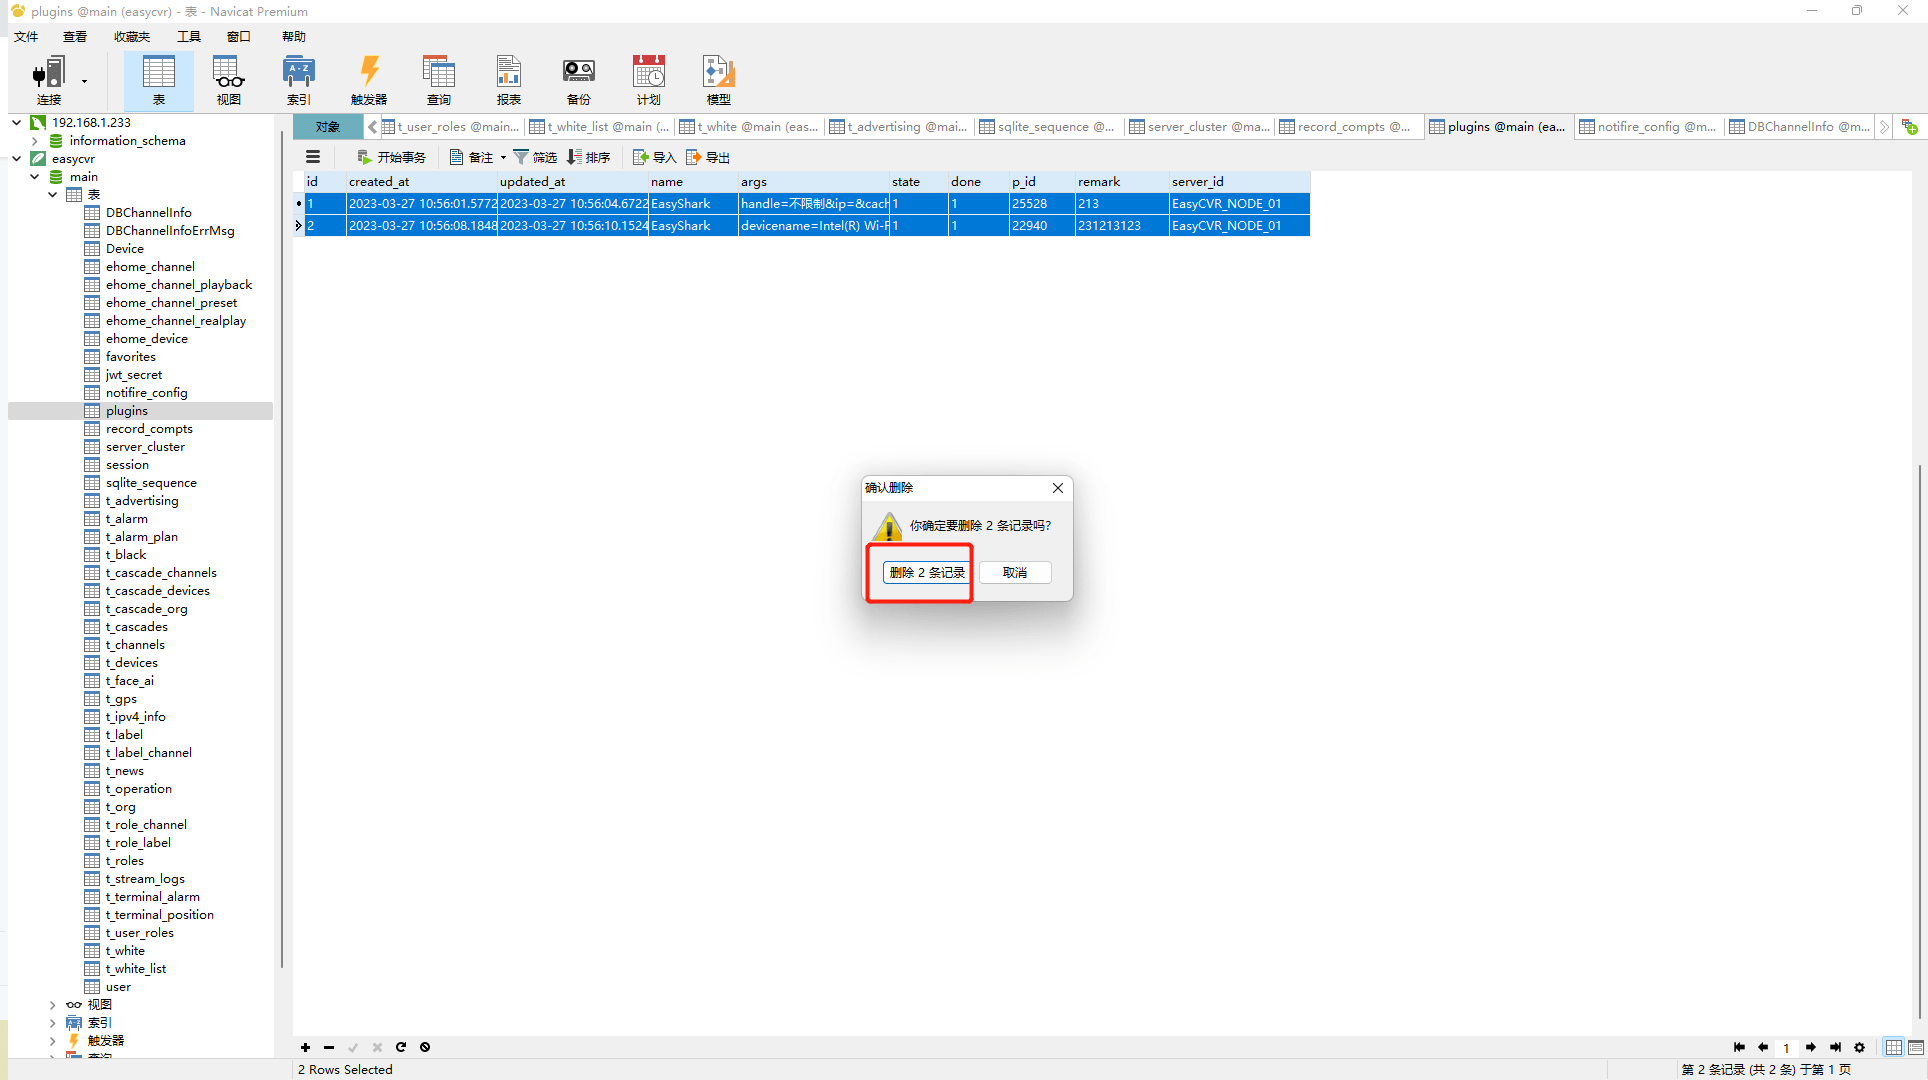The width and height of the screenshot is (1928, 1080).
Task: Switch to form view icon at bottom right
Action: click(x=1916, y=1047)
